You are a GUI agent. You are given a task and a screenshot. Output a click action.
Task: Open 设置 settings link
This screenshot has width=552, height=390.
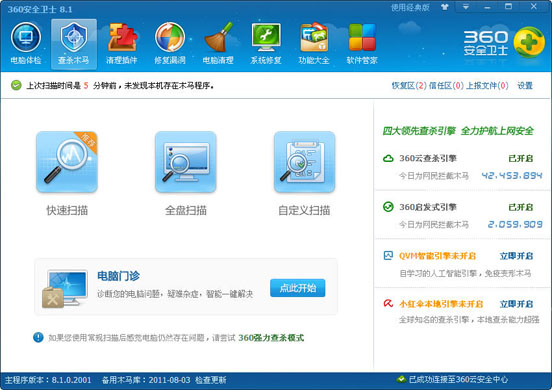pos(525,86)
